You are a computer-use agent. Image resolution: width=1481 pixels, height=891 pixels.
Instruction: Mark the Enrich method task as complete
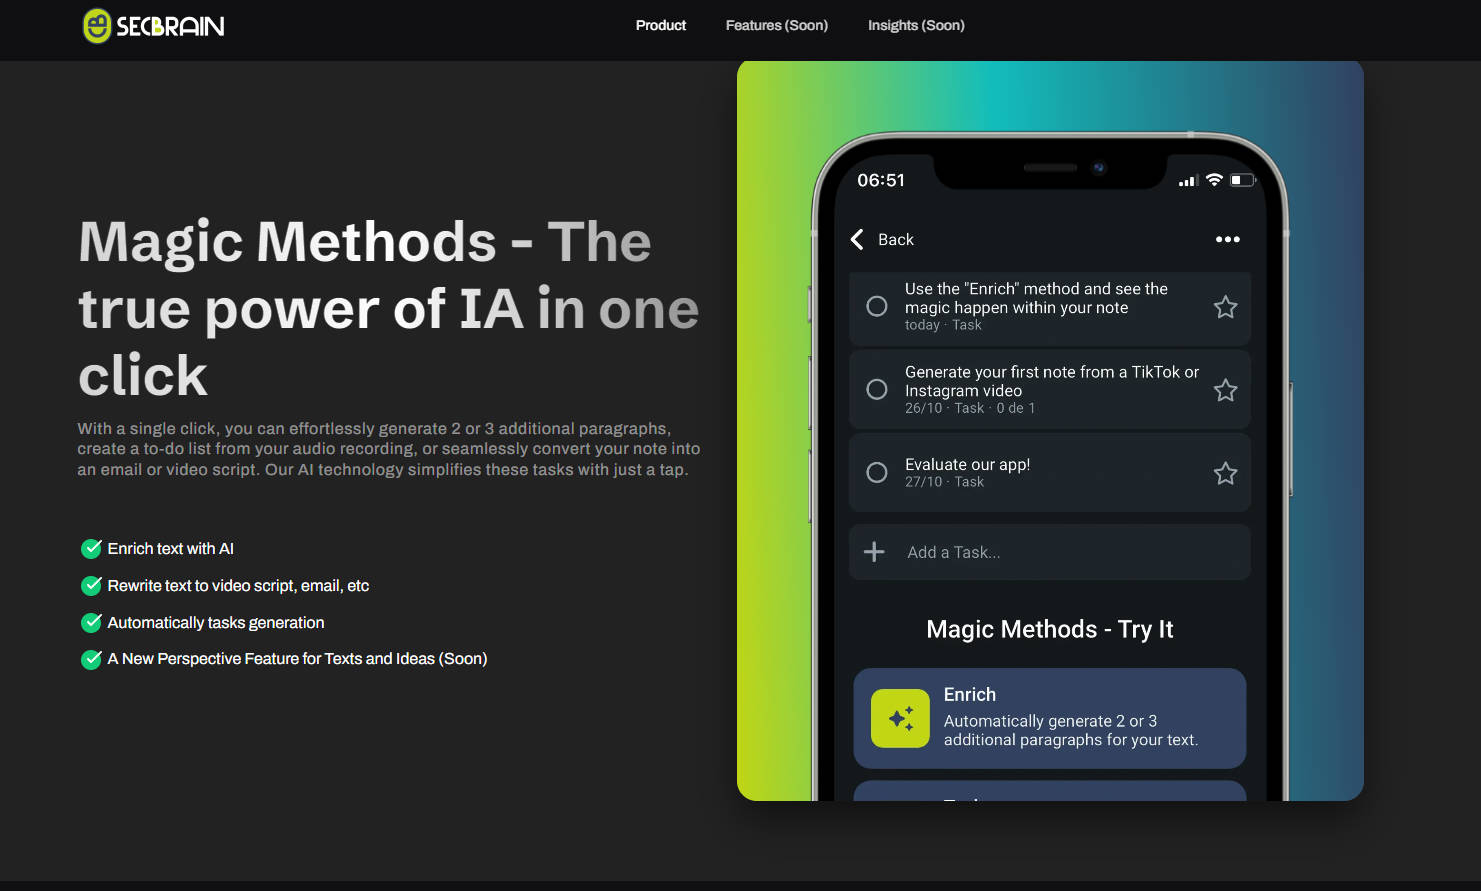coord(876,306)
